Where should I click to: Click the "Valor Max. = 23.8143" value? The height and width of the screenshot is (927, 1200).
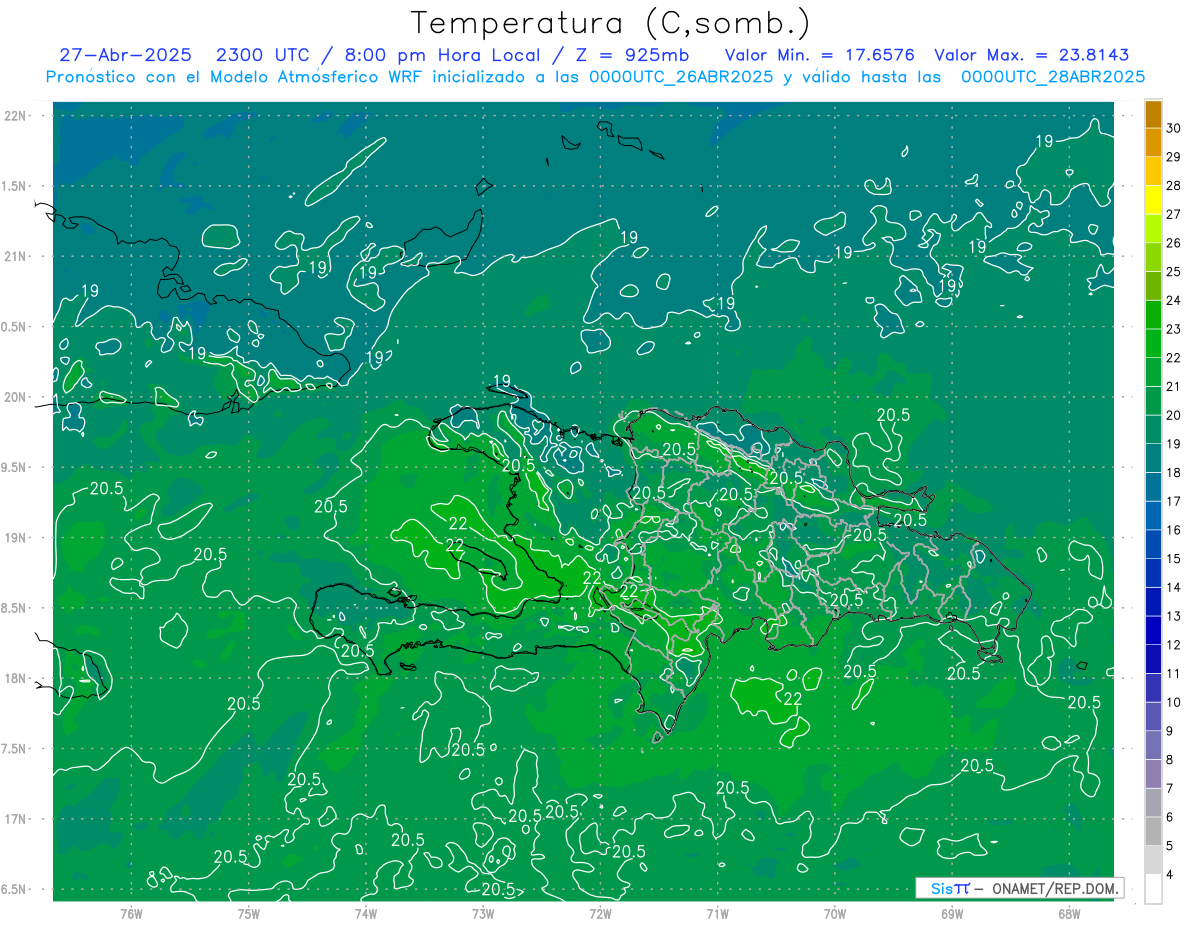(1031, 55)
